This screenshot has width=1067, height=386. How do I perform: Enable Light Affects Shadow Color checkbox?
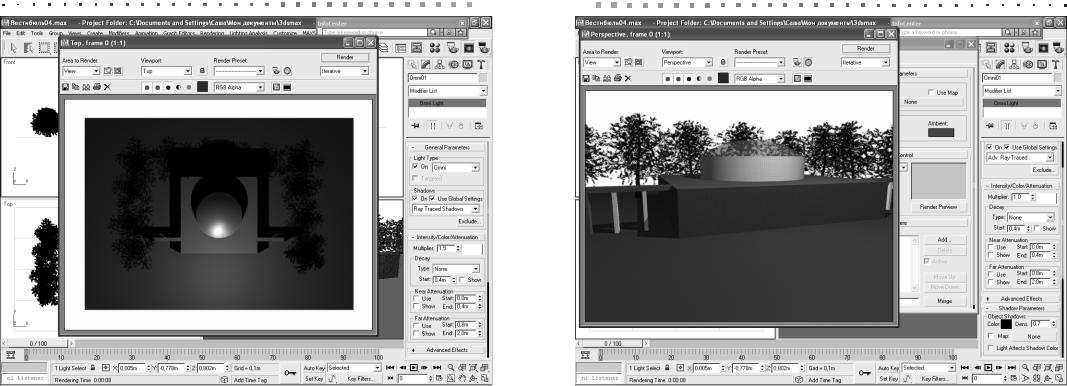990,348
